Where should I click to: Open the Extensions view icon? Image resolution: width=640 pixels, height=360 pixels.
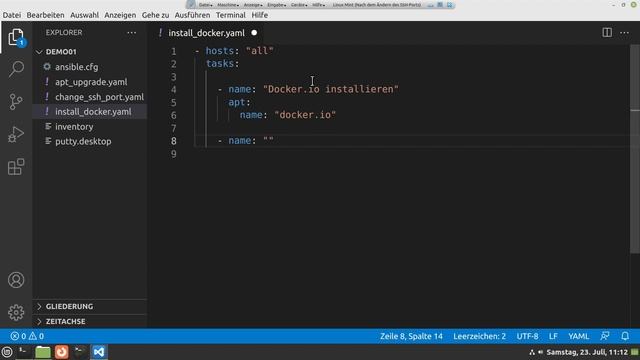[x=16, y=167]
